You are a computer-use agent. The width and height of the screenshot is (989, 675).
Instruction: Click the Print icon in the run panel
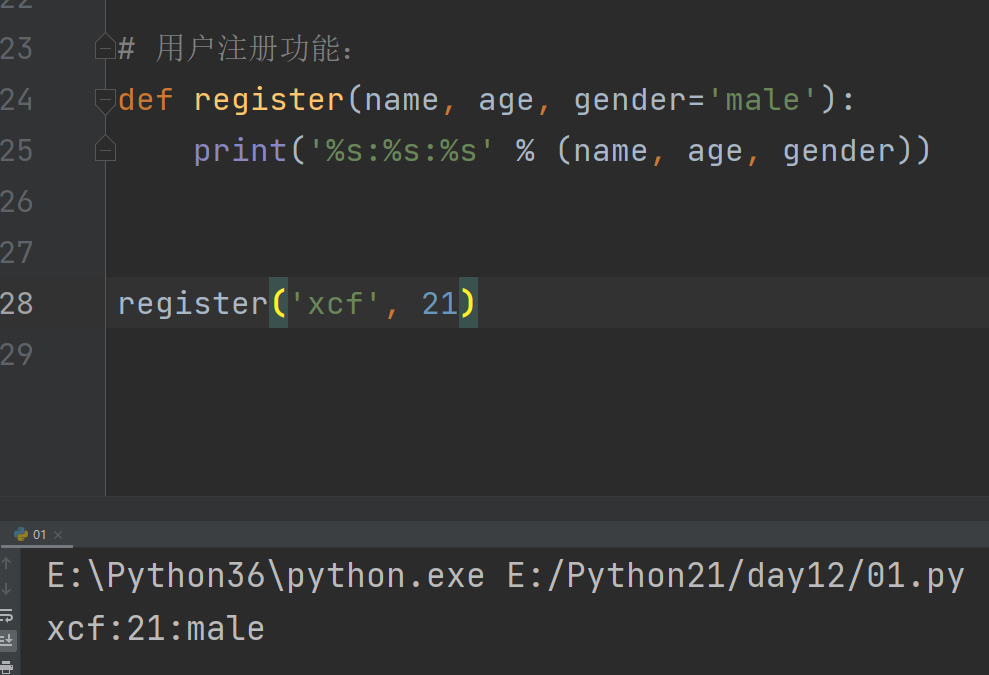tap(6, 667)
